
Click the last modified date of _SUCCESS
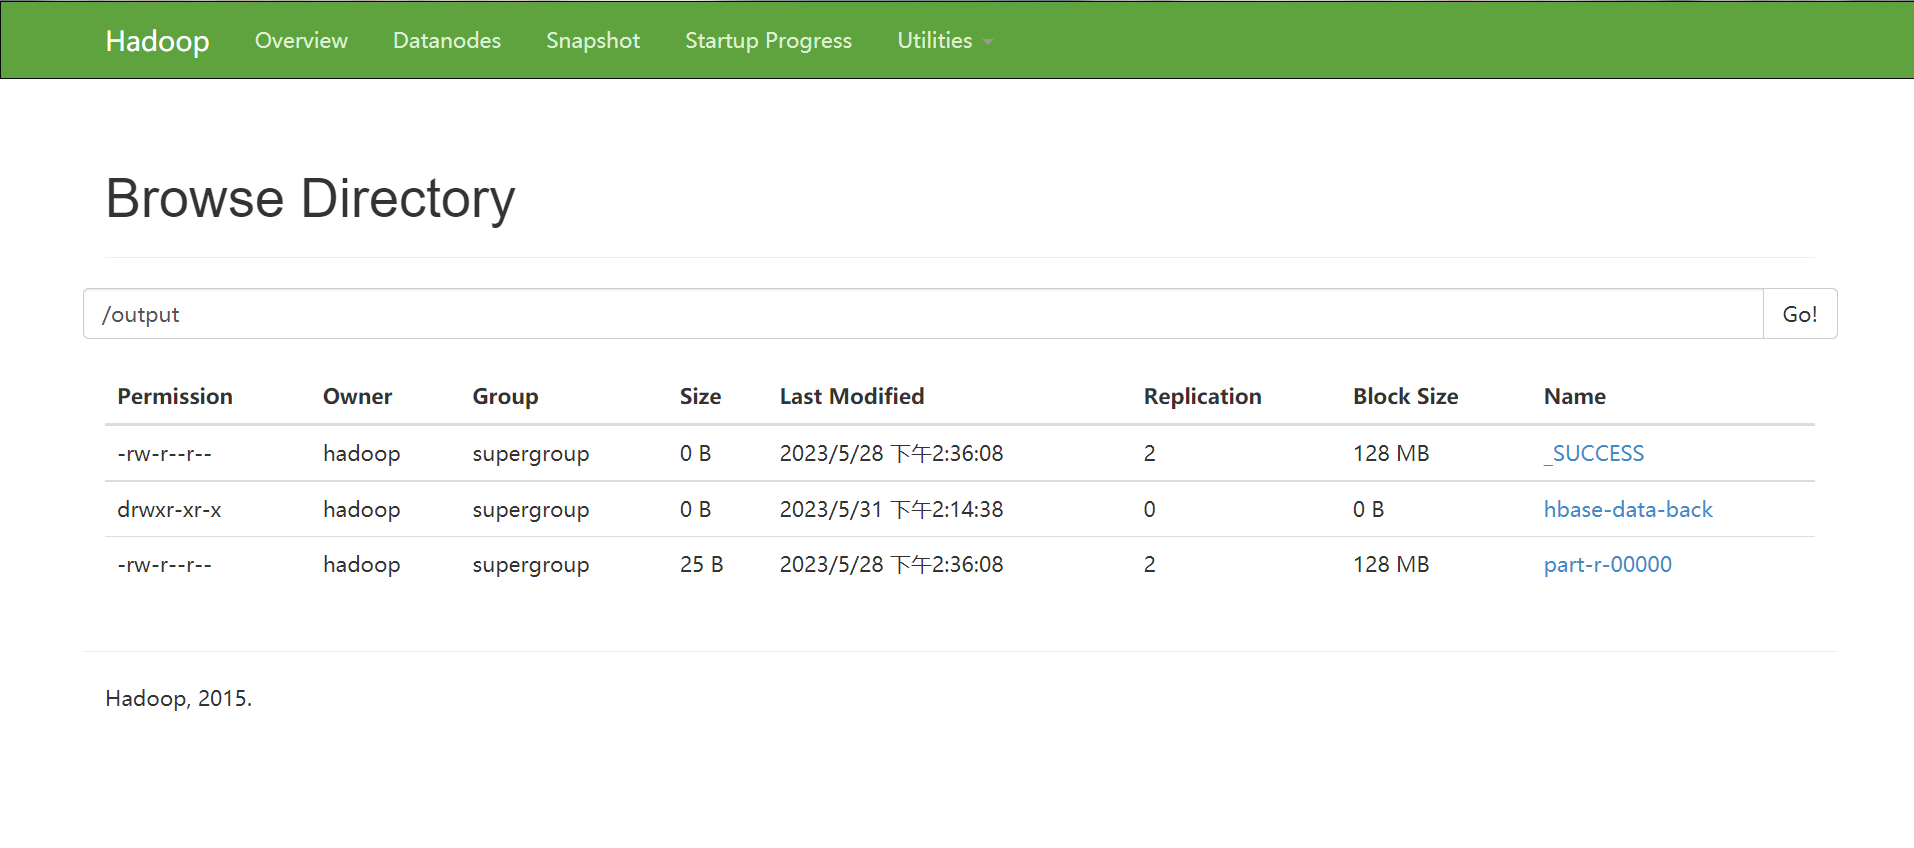891,453
